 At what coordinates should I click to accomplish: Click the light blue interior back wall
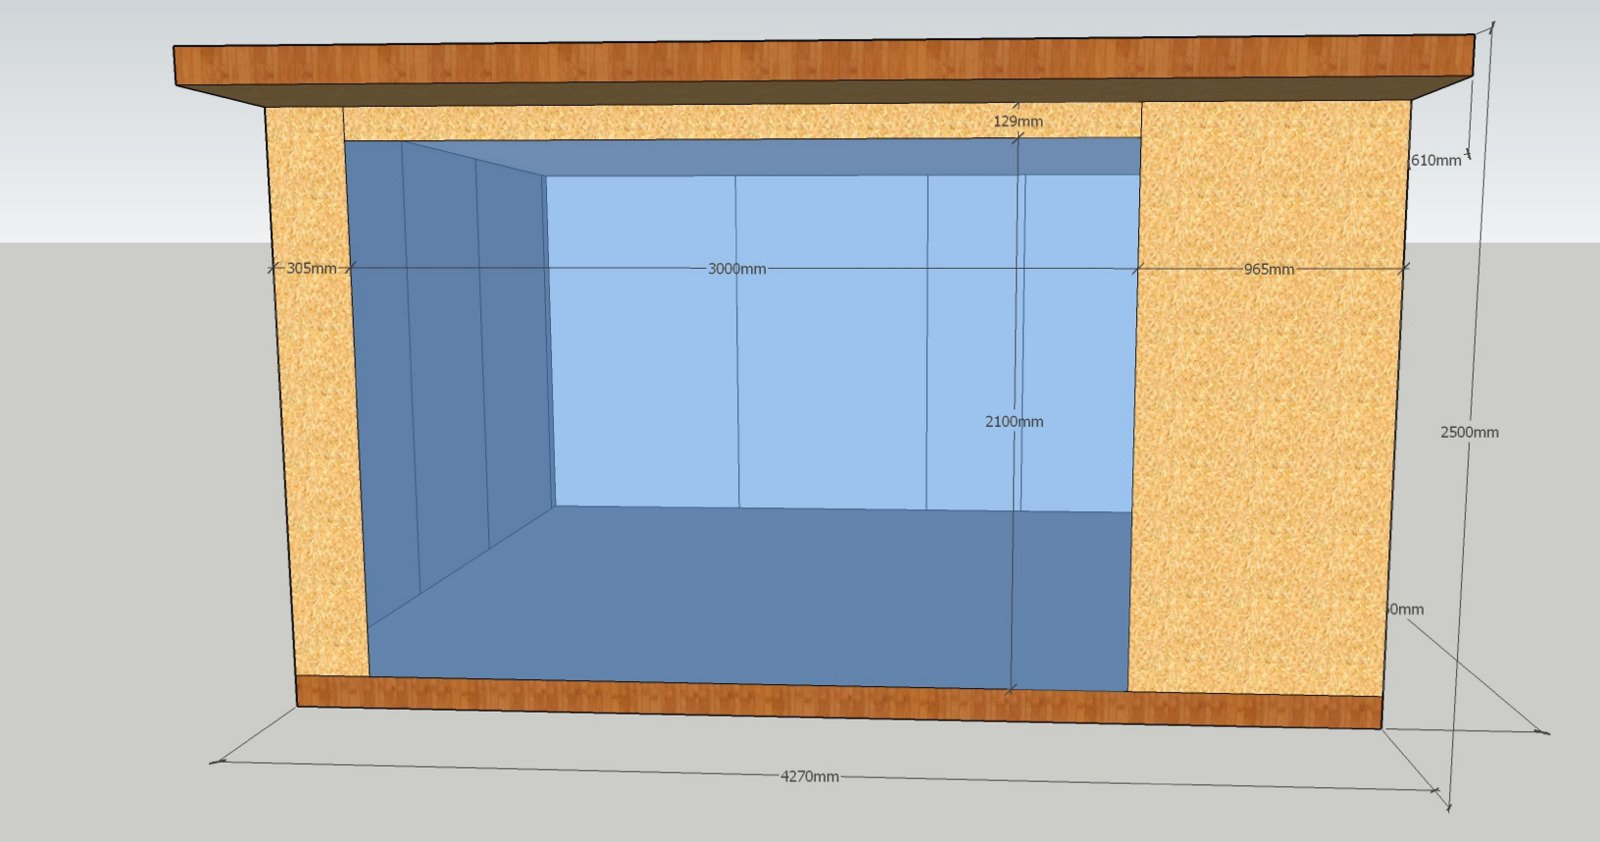coord(830,340)
